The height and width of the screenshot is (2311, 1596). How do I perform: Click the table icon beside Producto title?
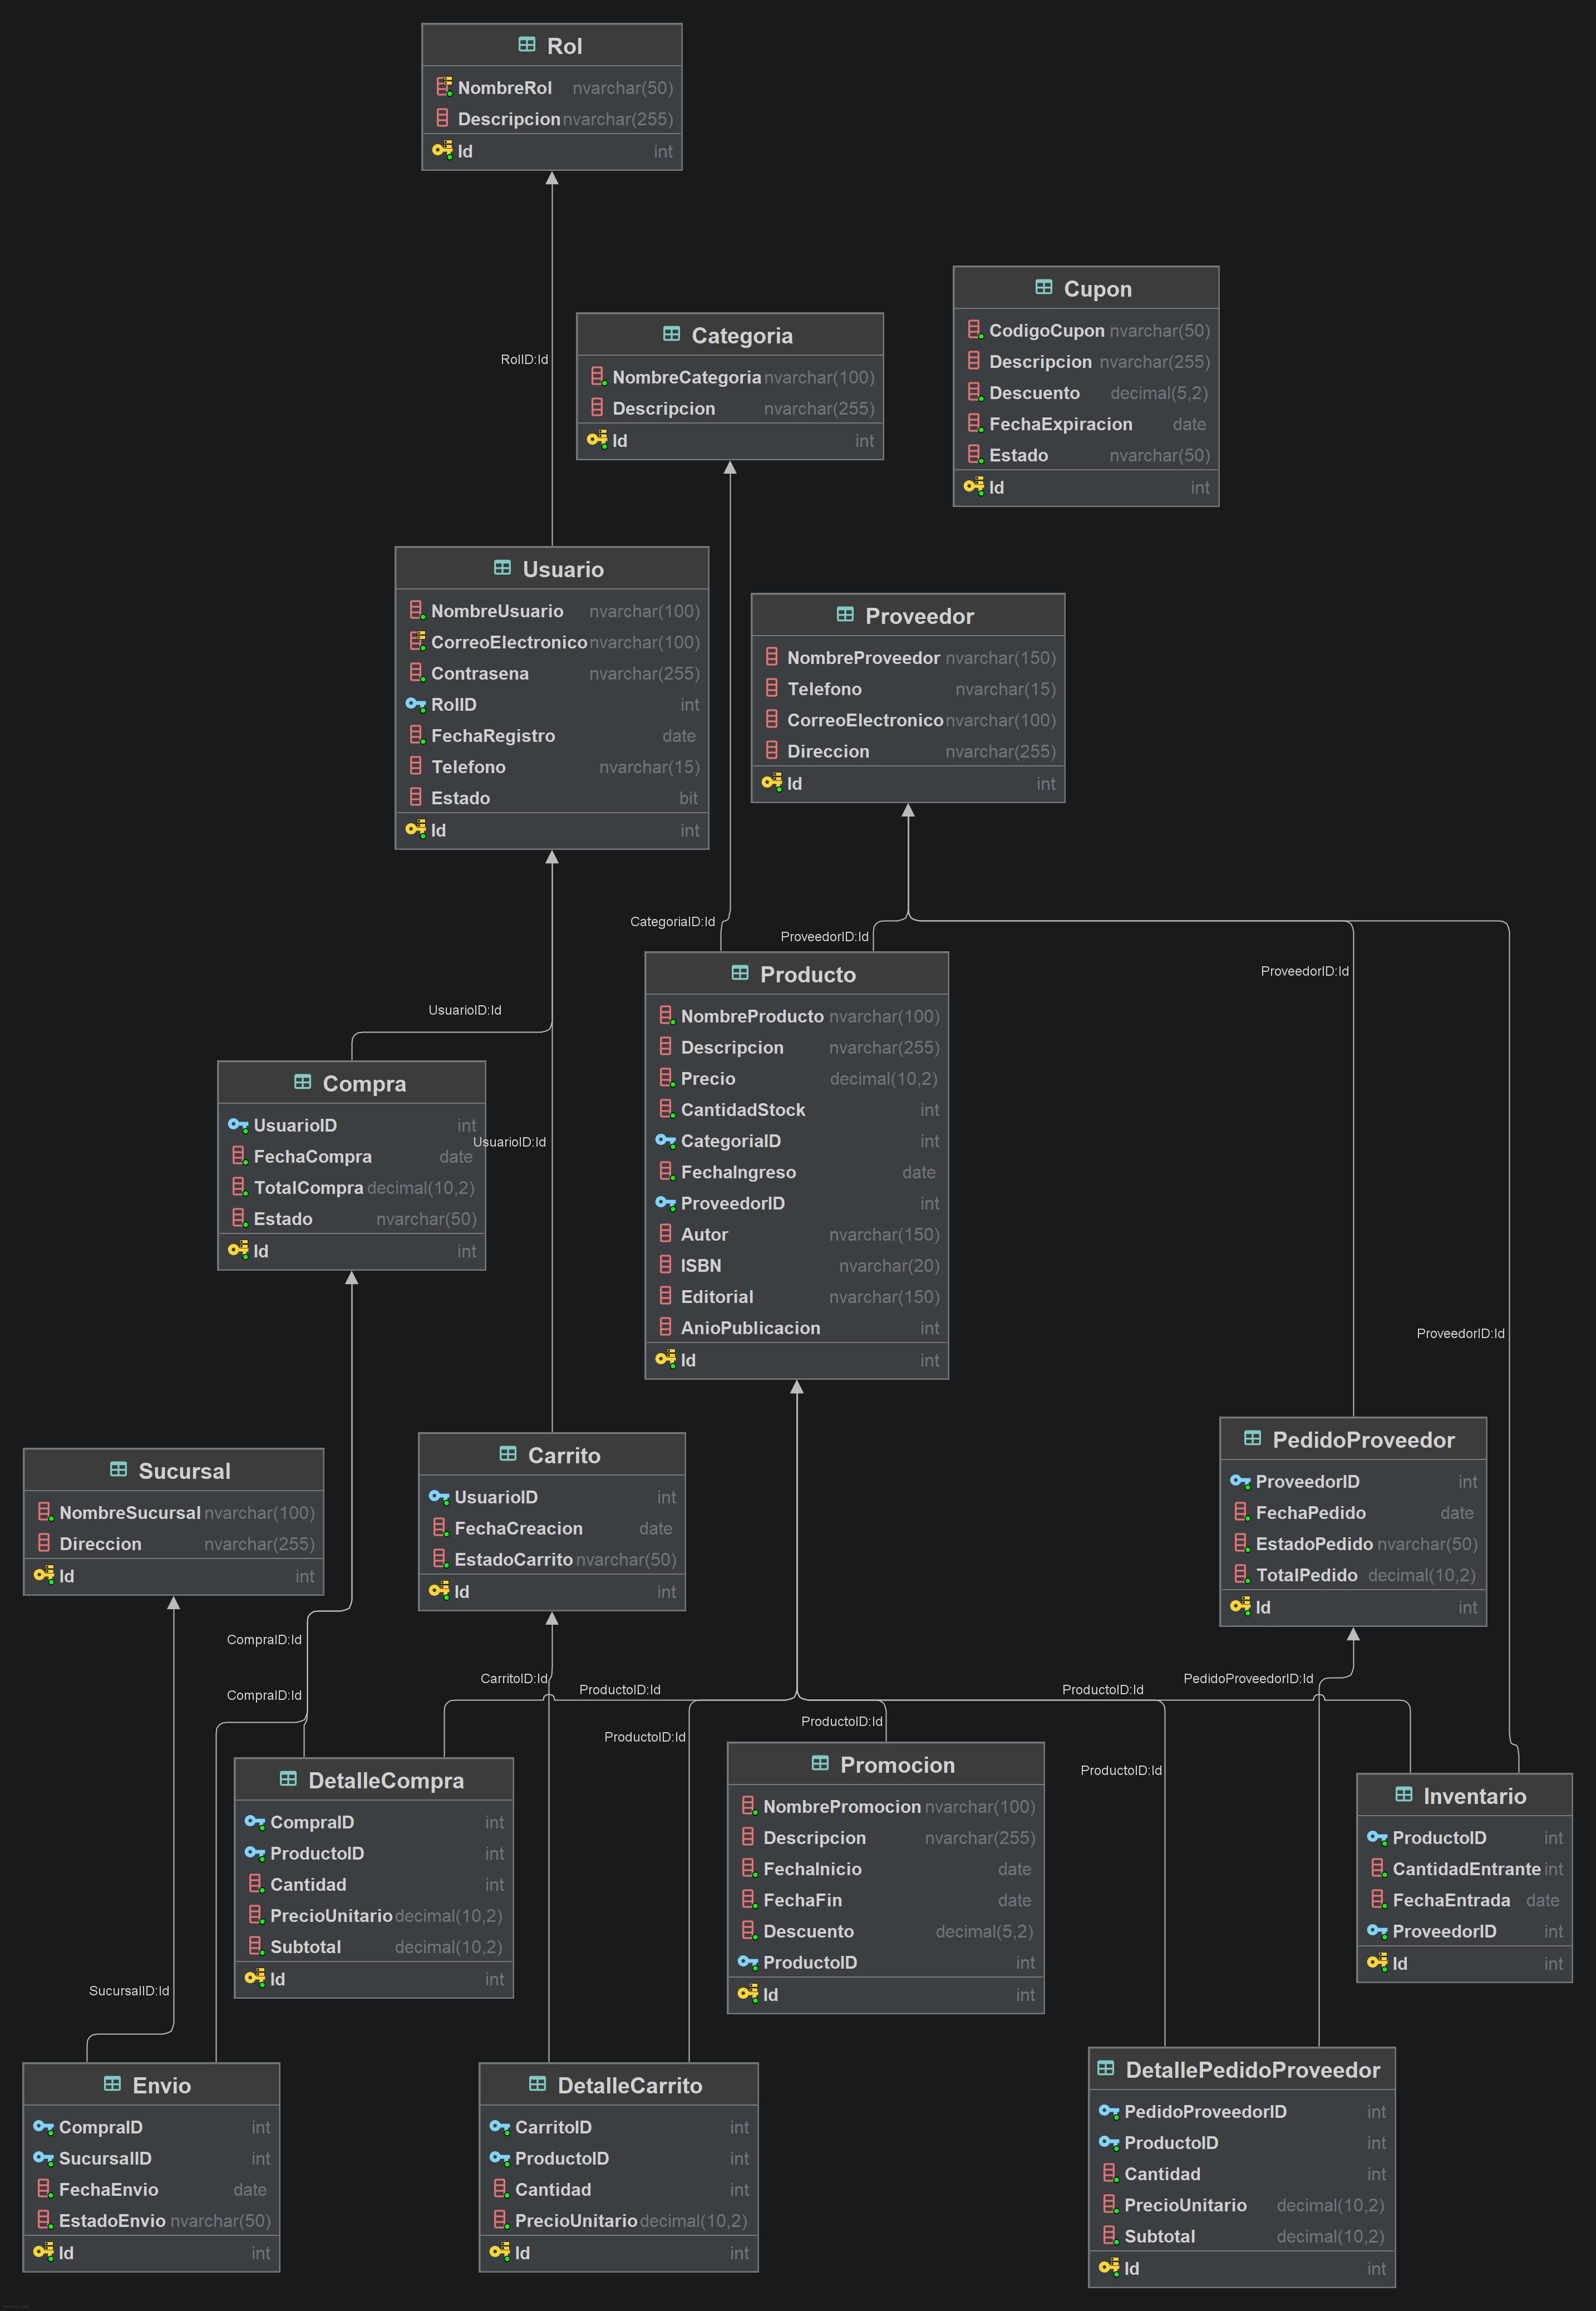click(740, 973)
